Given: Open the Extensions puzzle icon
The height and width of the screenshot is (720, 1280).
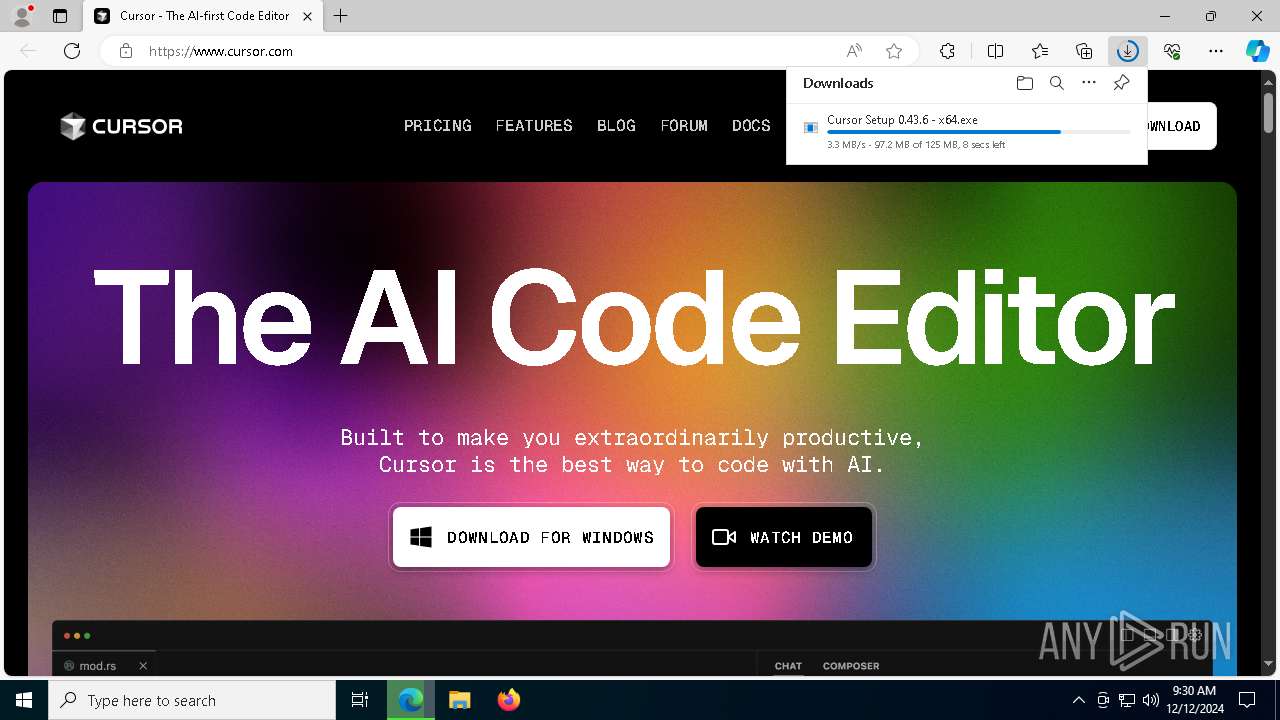Looking at the screenshot, I should [947, 51].
